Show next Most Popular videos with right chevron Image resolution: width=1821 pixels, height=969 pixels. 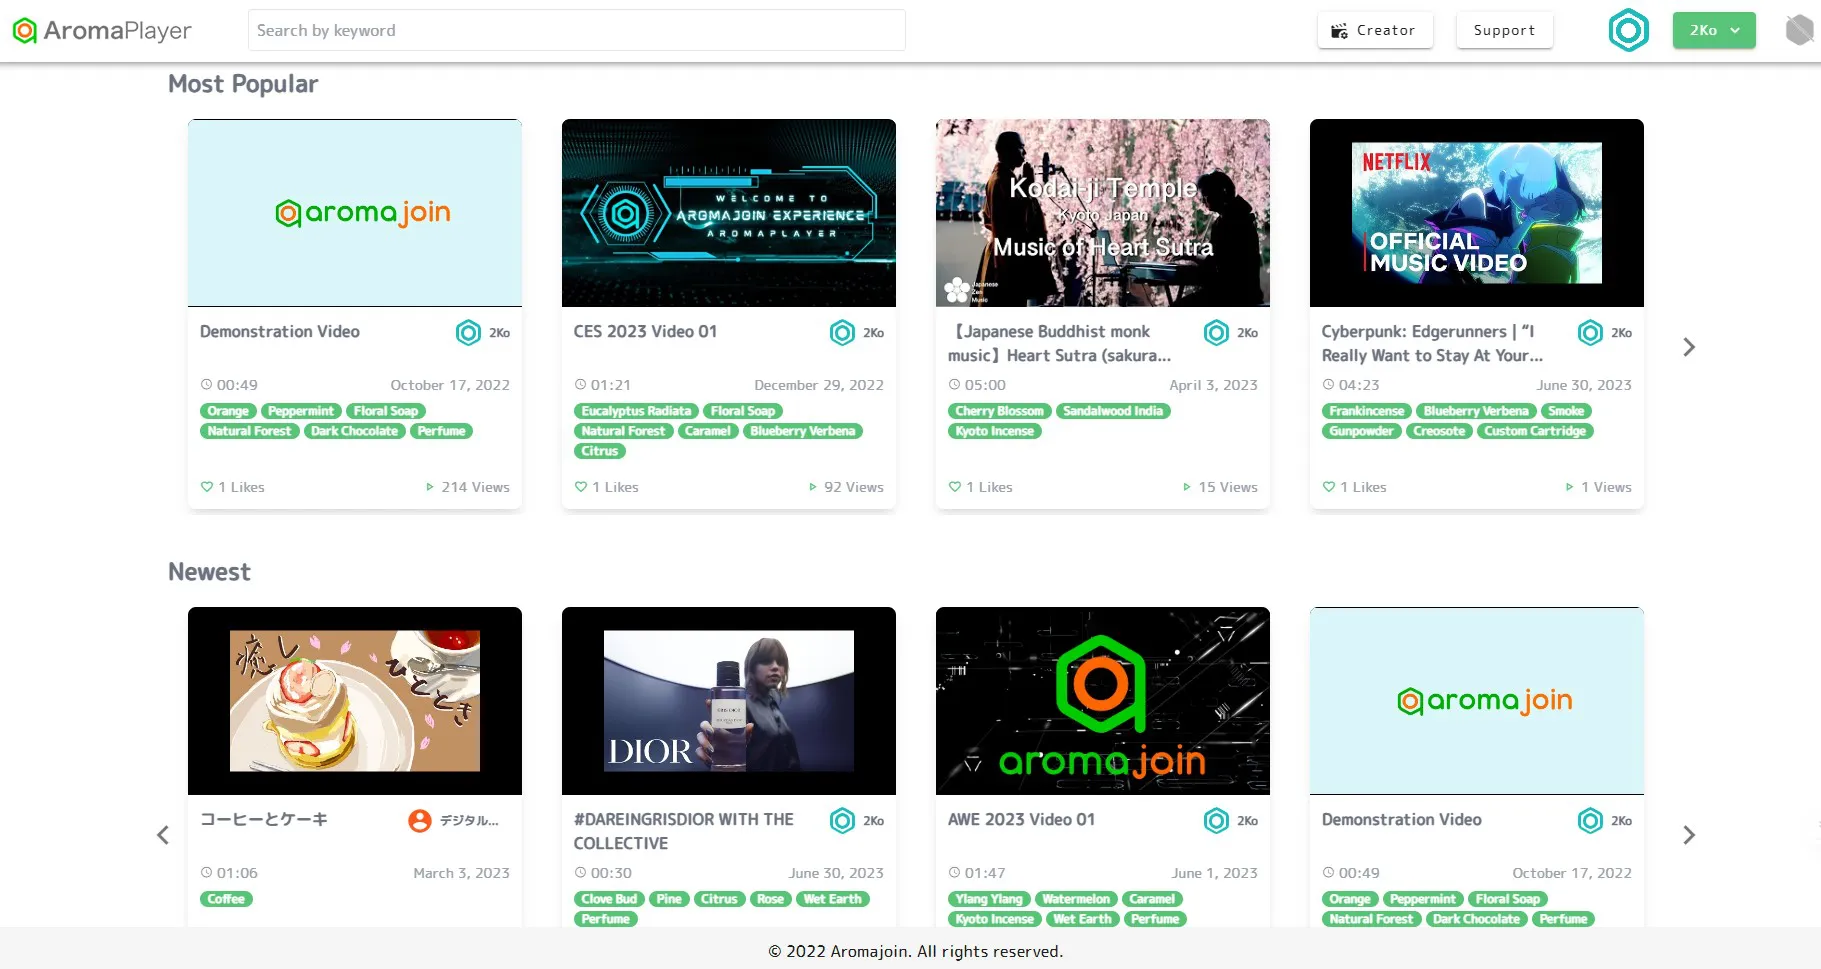(x=1689, y=347)
